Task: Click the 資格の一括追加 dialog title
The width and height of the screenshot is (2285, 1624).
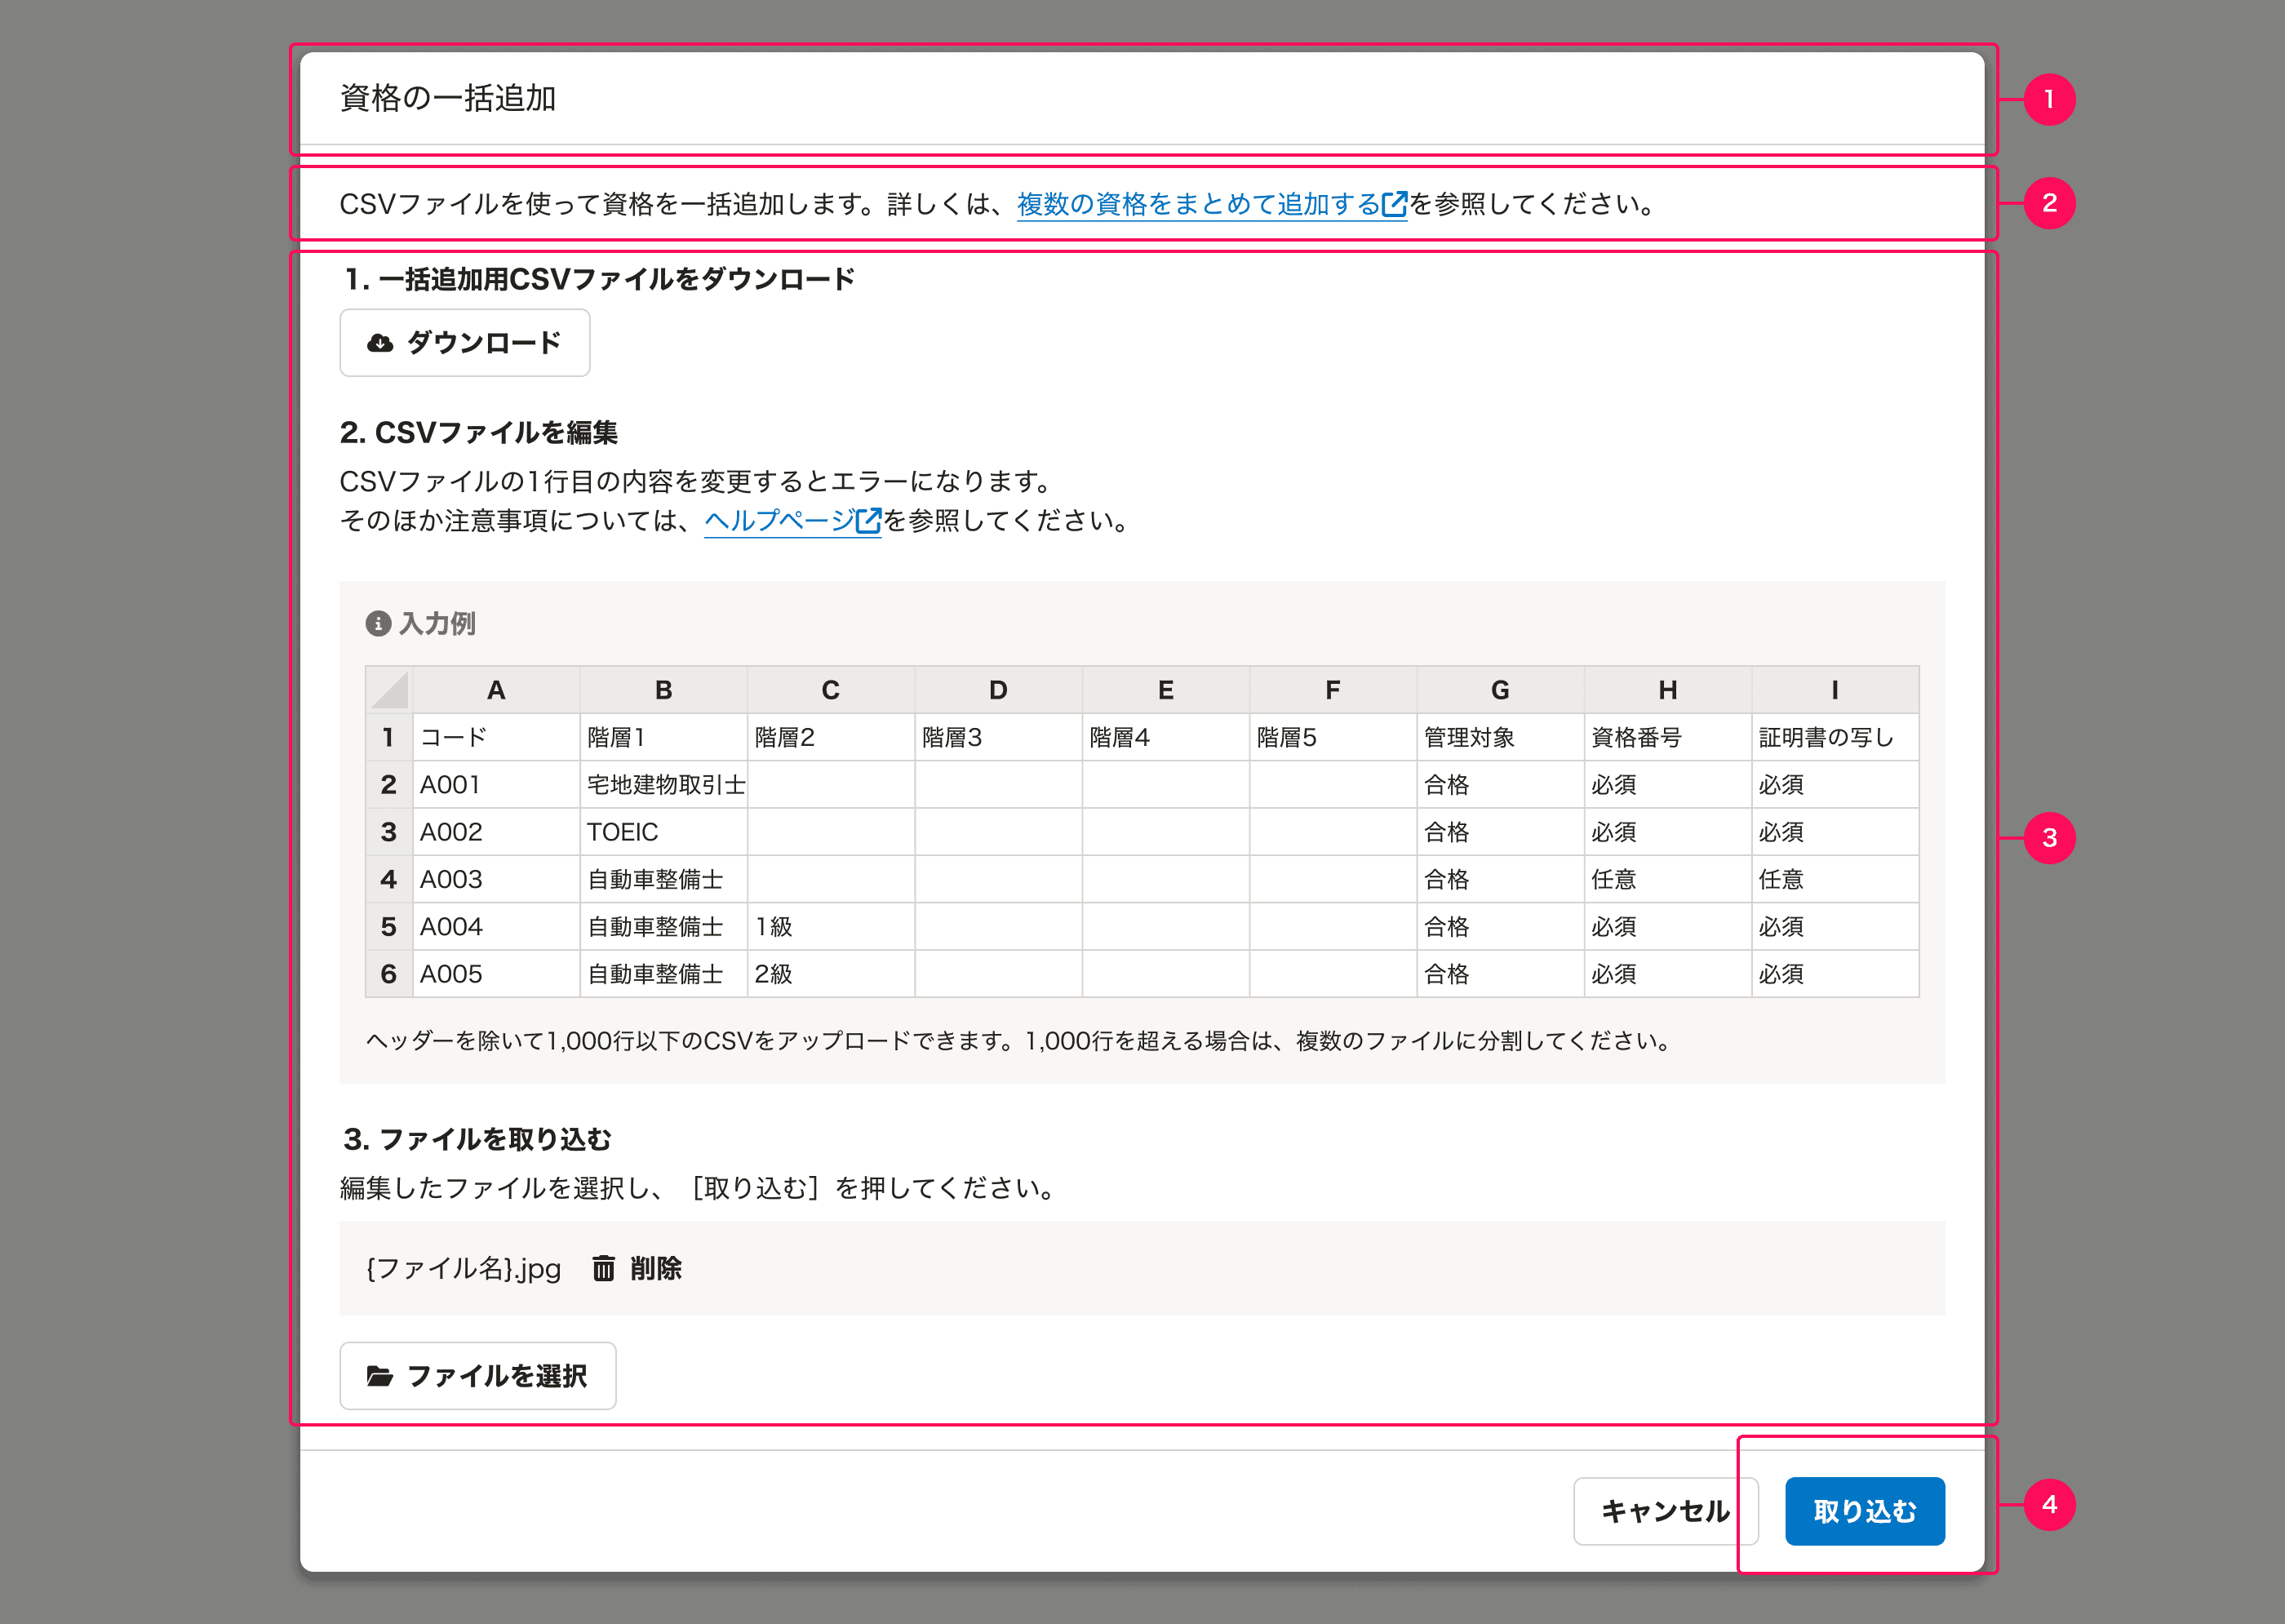Action: pyautogui.click(x=448, y=98)
